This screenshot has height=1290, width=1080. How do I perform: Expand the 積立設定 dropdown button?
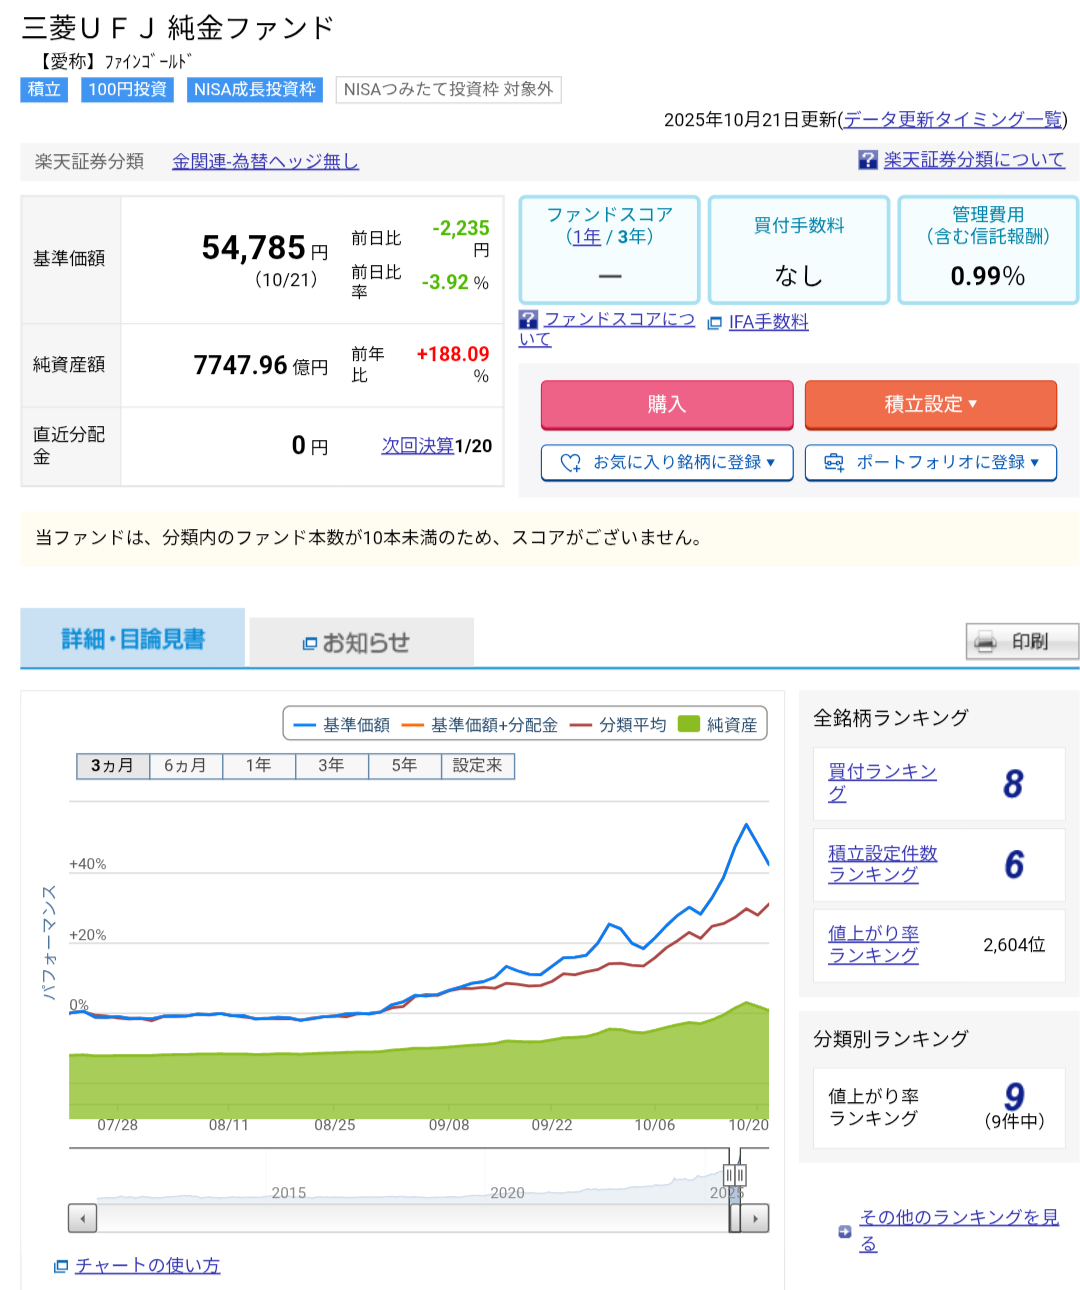pyautogui.click(x=972, y=404)
